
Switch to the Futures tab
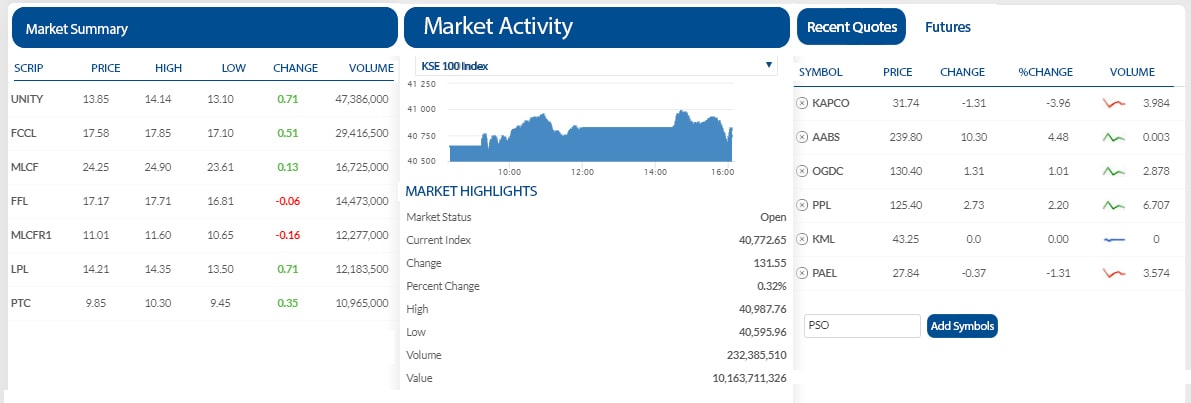coord(947,27)
